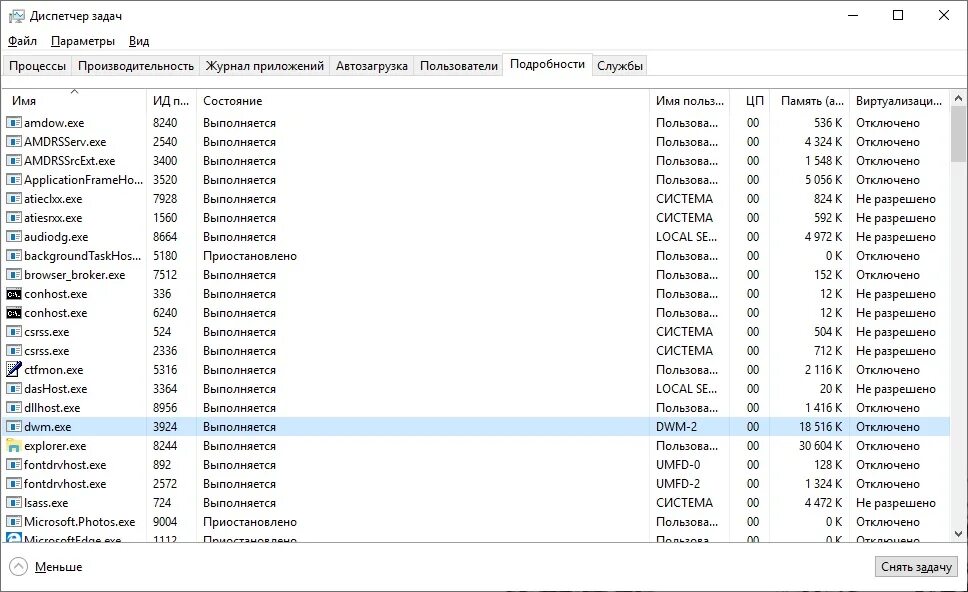Click the console icon of conhost.exe PID 336
The height and width of the screenshot is (592, 968).
click(14, 294)
